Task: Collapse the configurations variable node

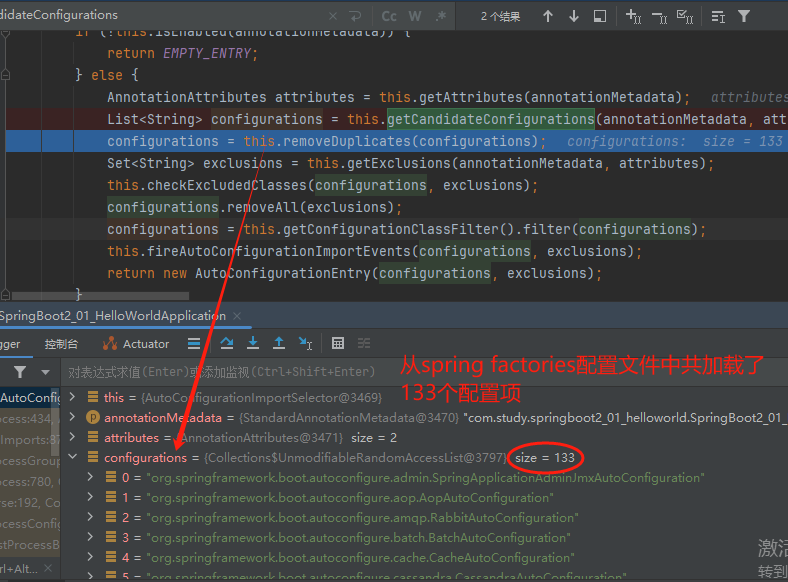Action: (x=72, y=457)
